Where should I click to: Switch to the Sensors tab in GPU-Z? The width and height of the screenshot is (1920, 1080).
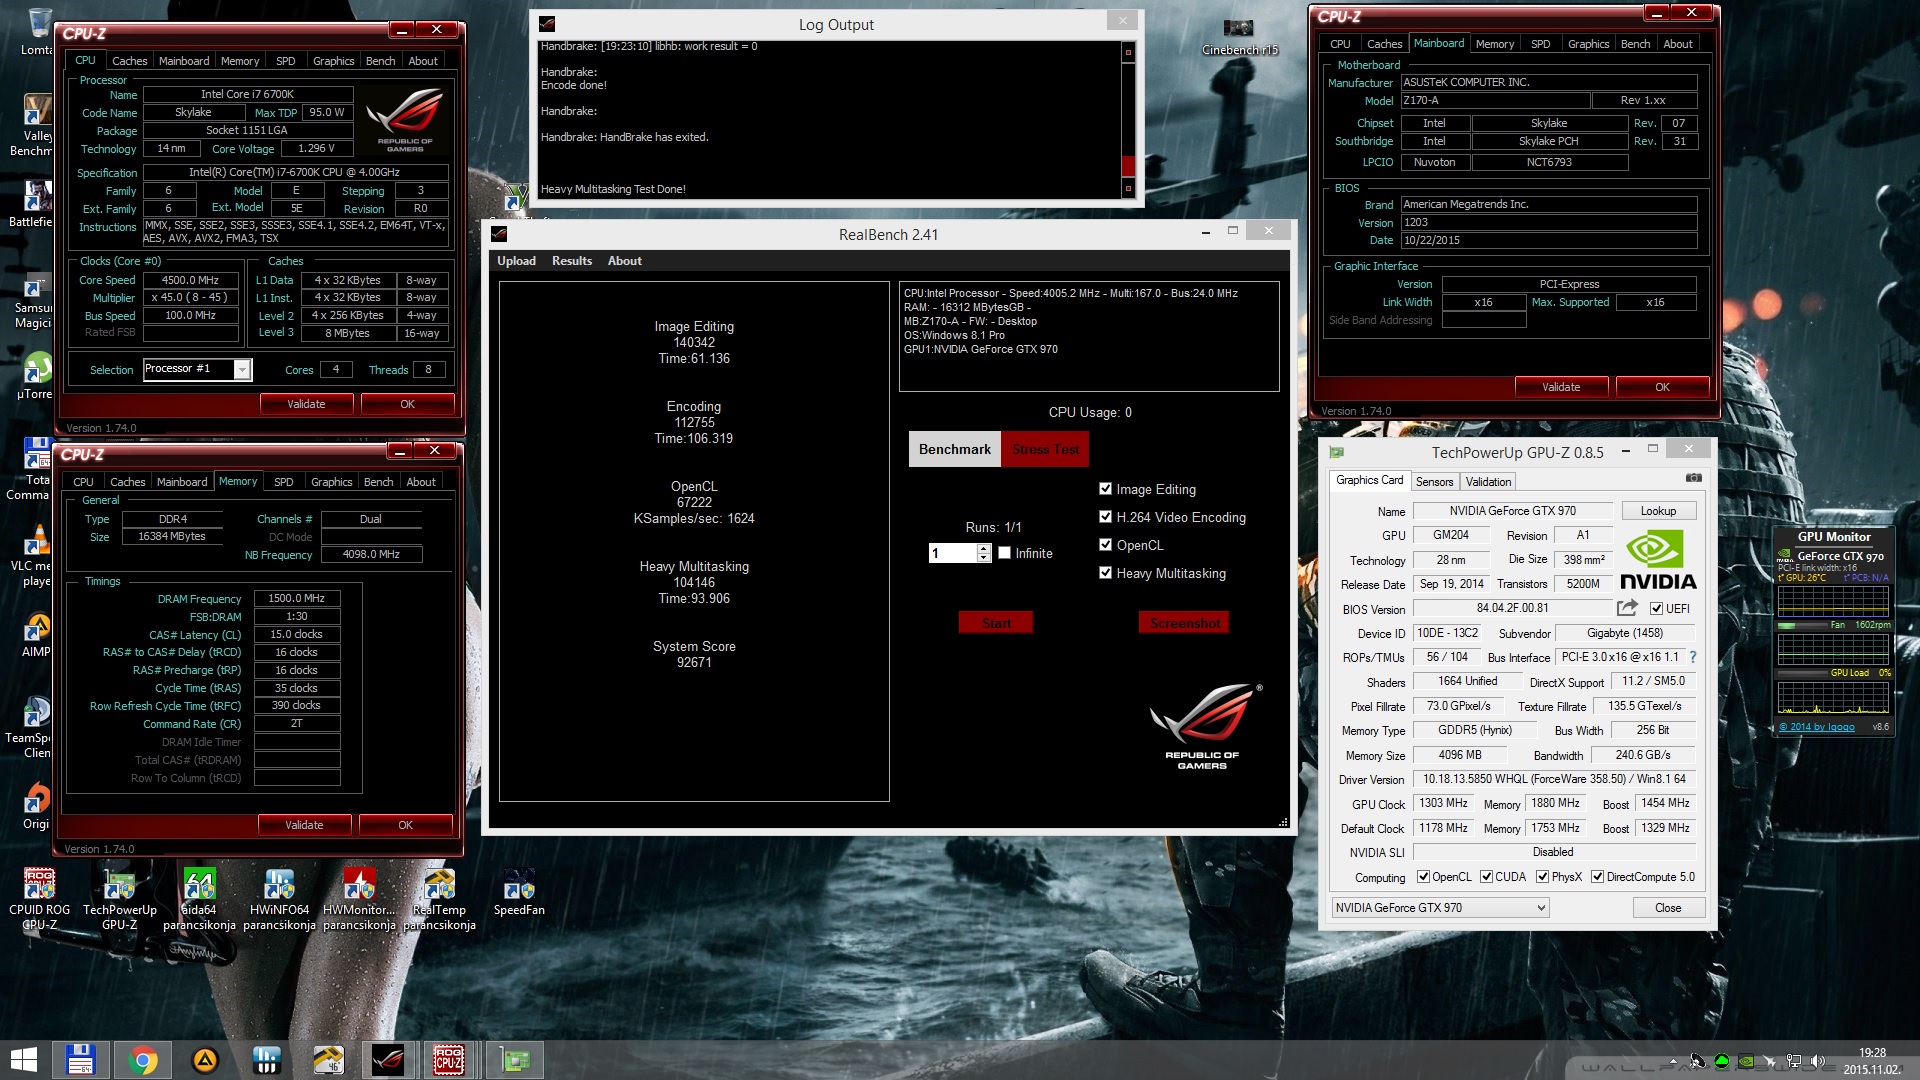(x=1434, y=482)
